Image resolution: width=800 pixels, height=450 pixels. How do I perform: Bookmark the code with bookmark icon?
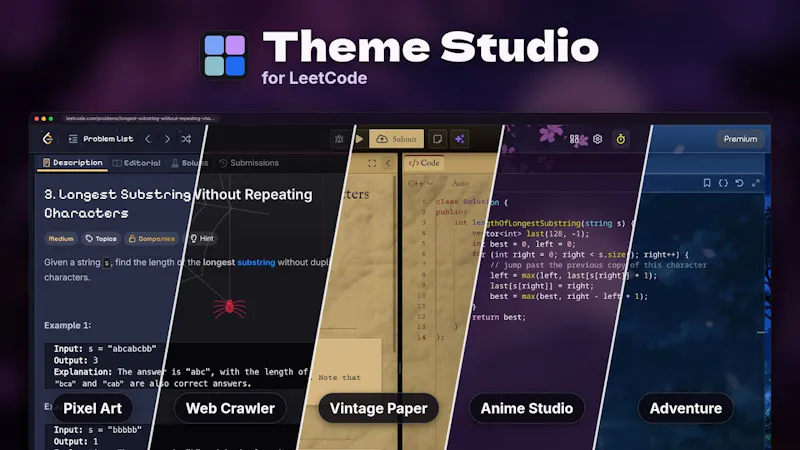tap(707, 183)
